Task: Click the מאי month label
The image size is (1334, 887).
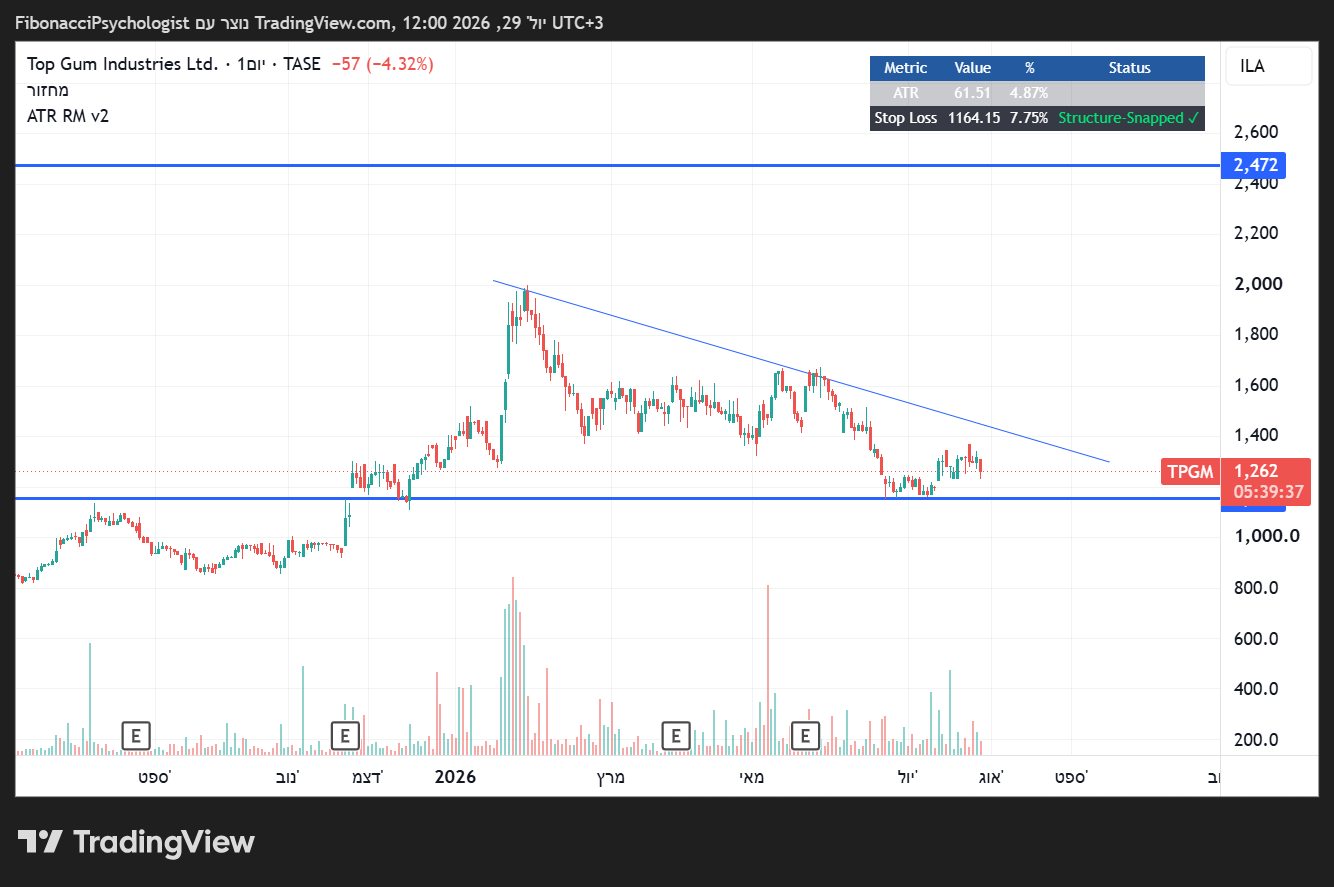Action: click(x=752, y=777)
